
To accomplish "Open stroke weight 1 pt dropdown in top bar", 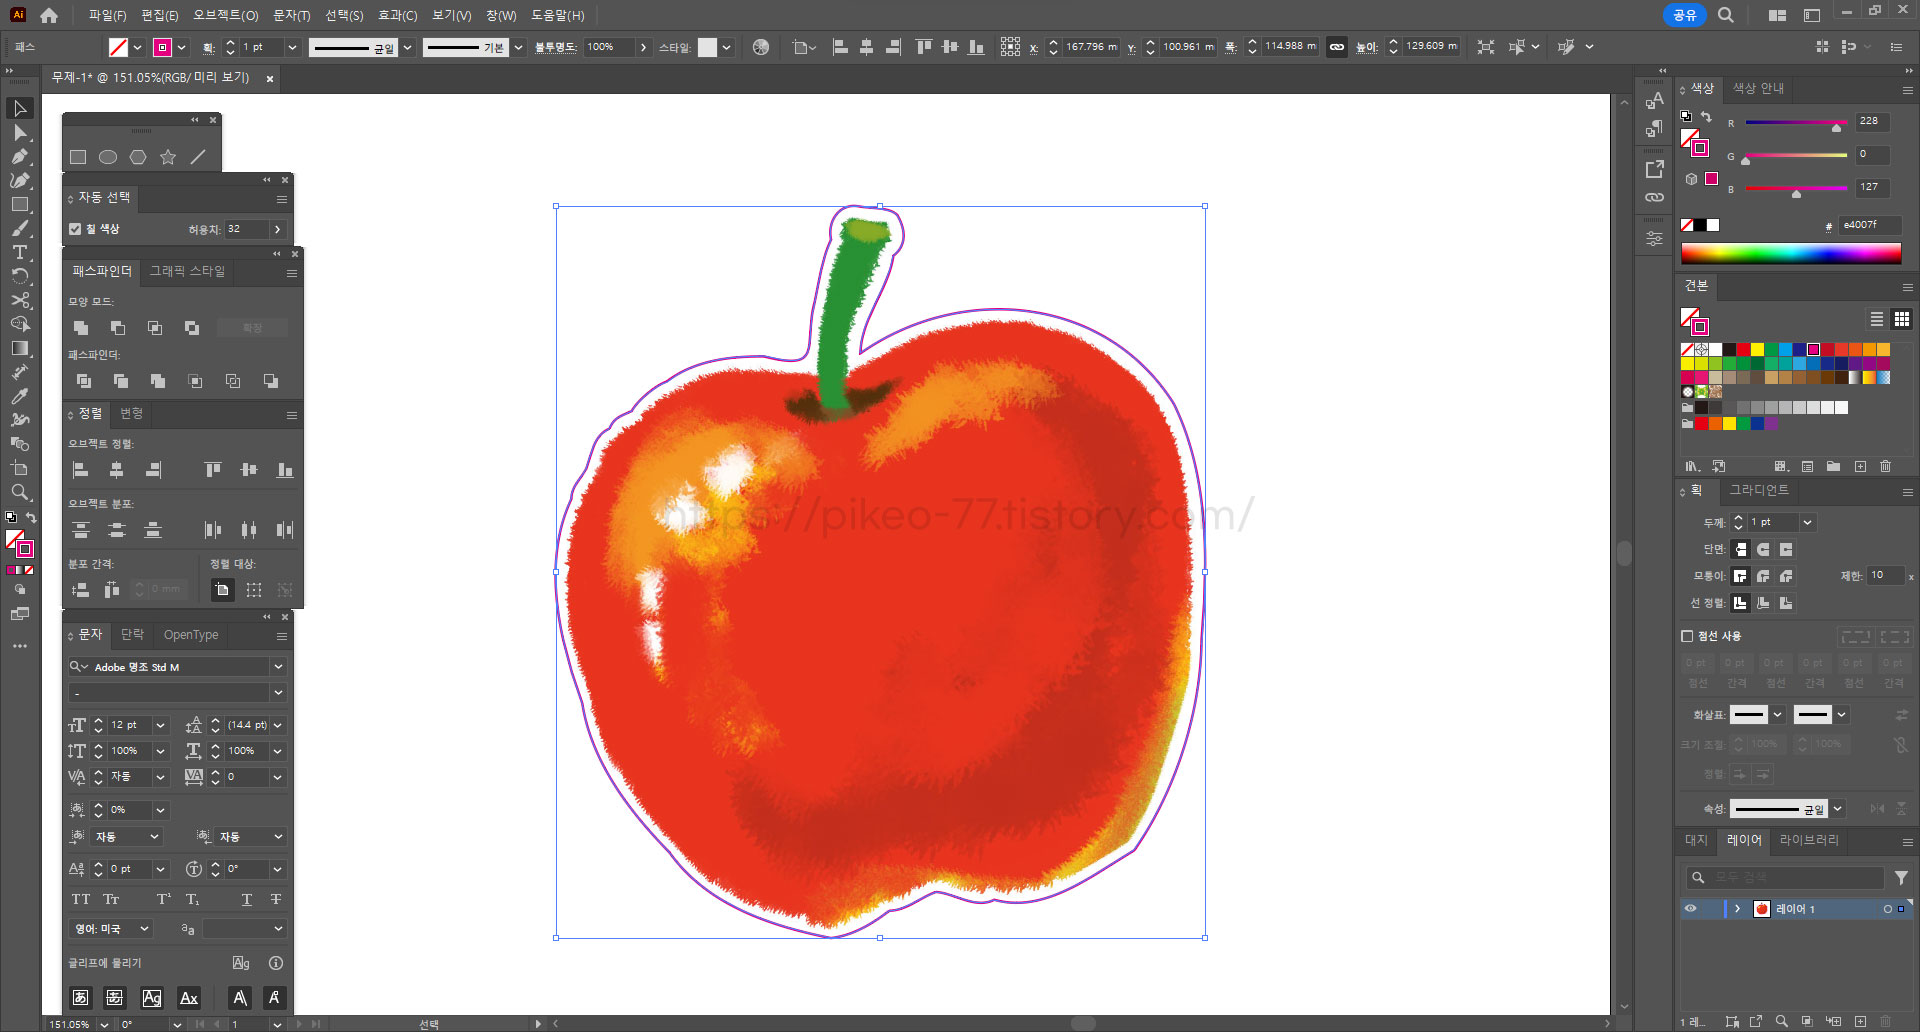I will pyautogui.click(x=293, y=47).
